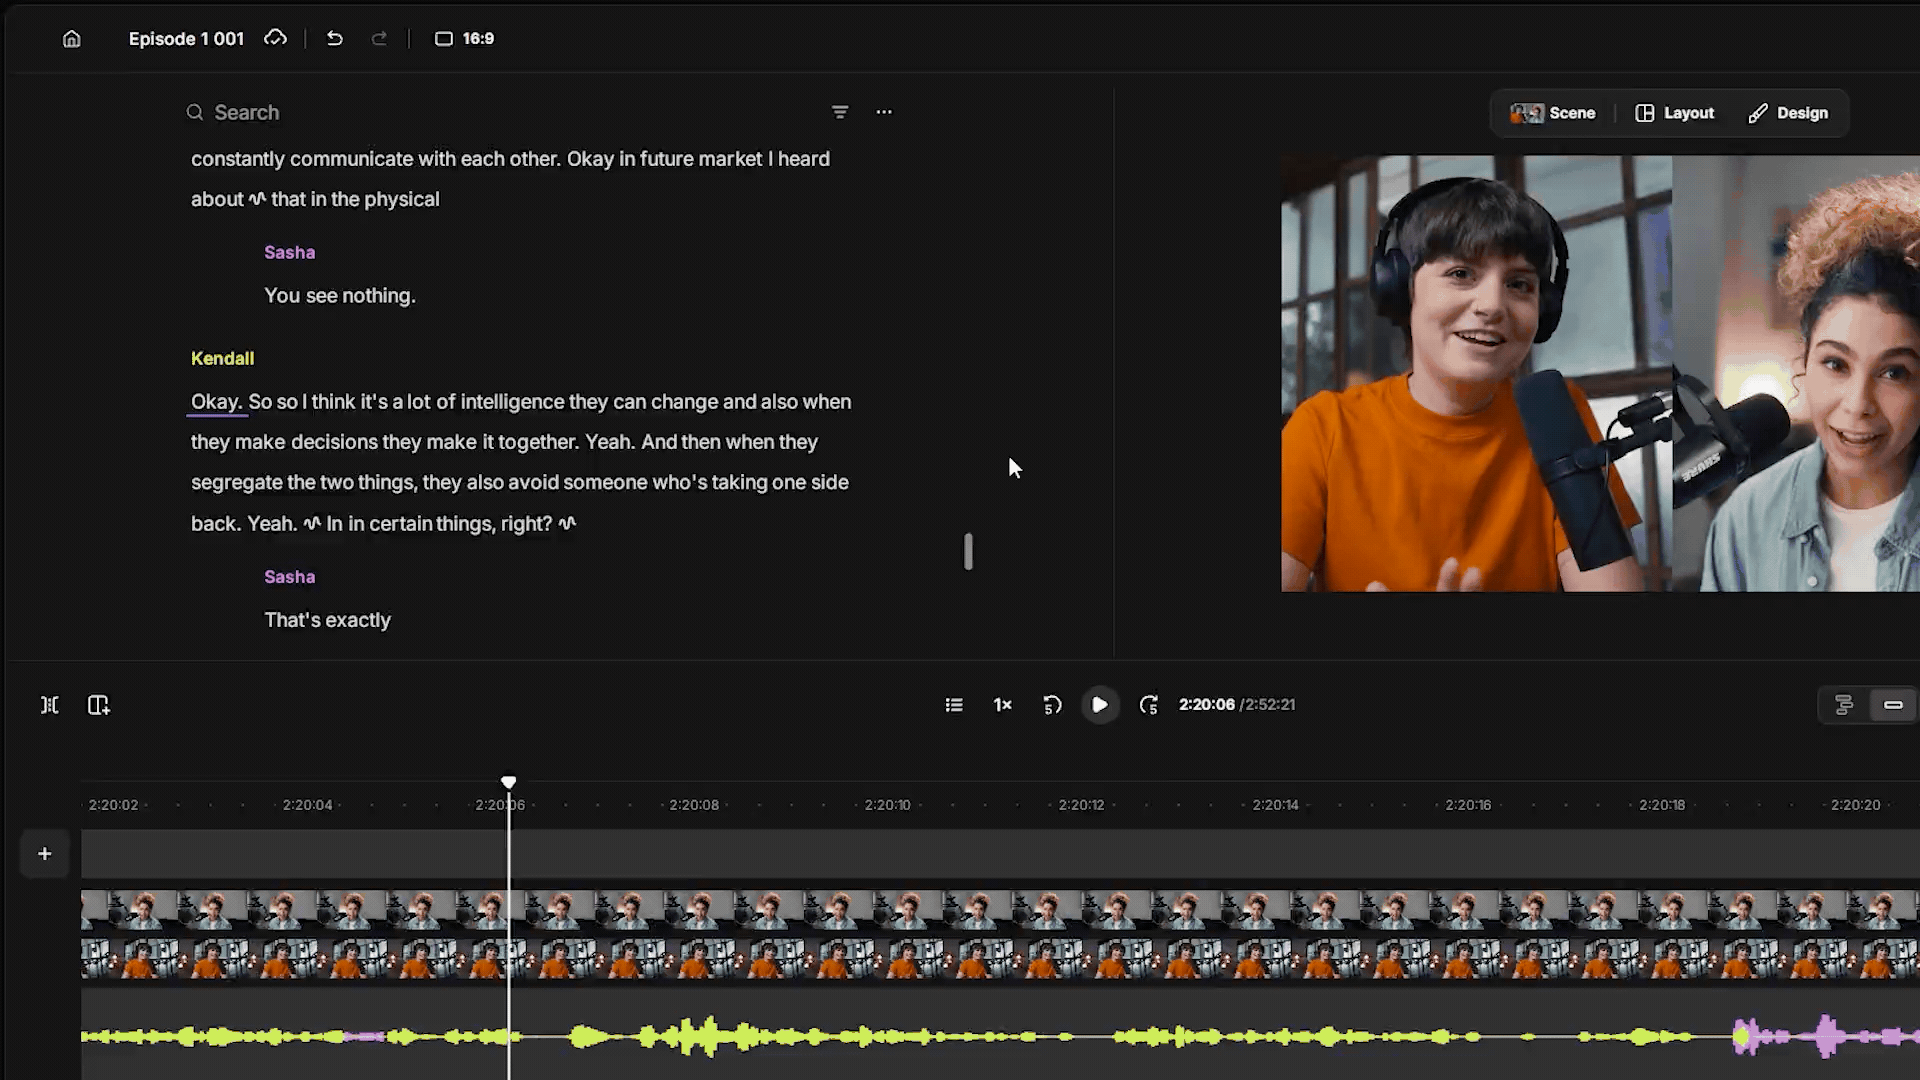Screen dimensions: 1920x1080
Task: Click the line "You see nothing."
Action: click(340, 296)
